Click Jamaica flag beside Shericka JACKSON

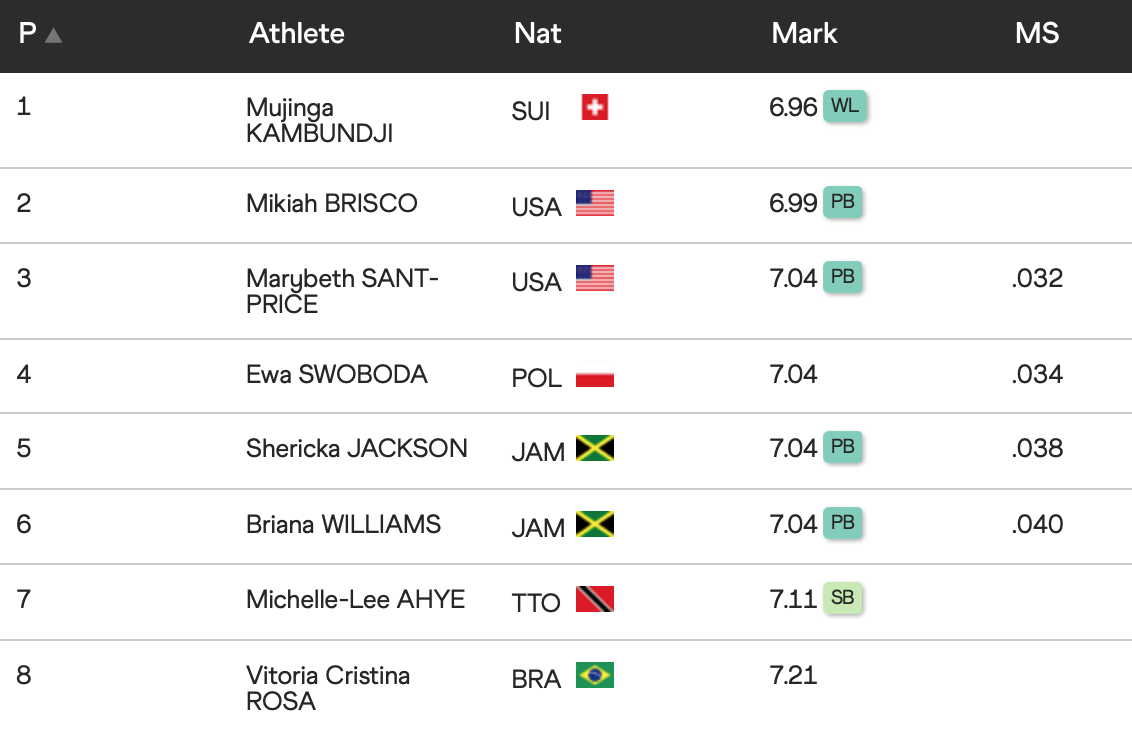[x=595, y=448]
